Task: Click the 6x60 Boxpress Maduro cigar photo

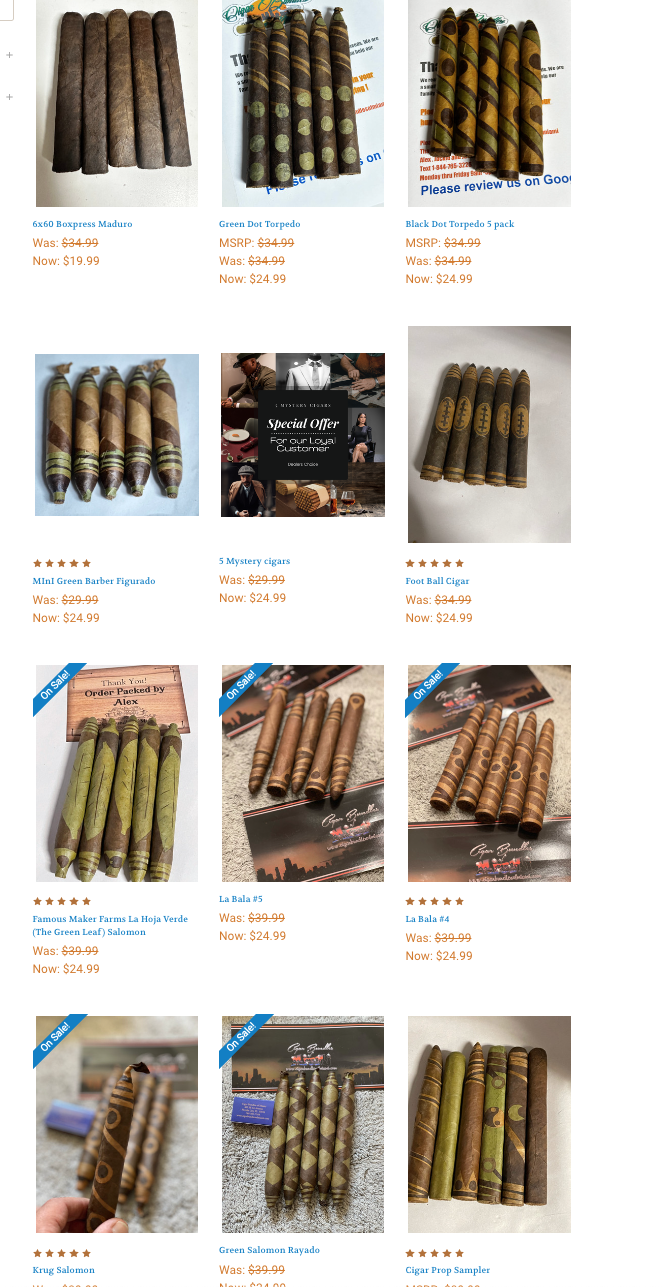Action: click(x=116, y=103)
